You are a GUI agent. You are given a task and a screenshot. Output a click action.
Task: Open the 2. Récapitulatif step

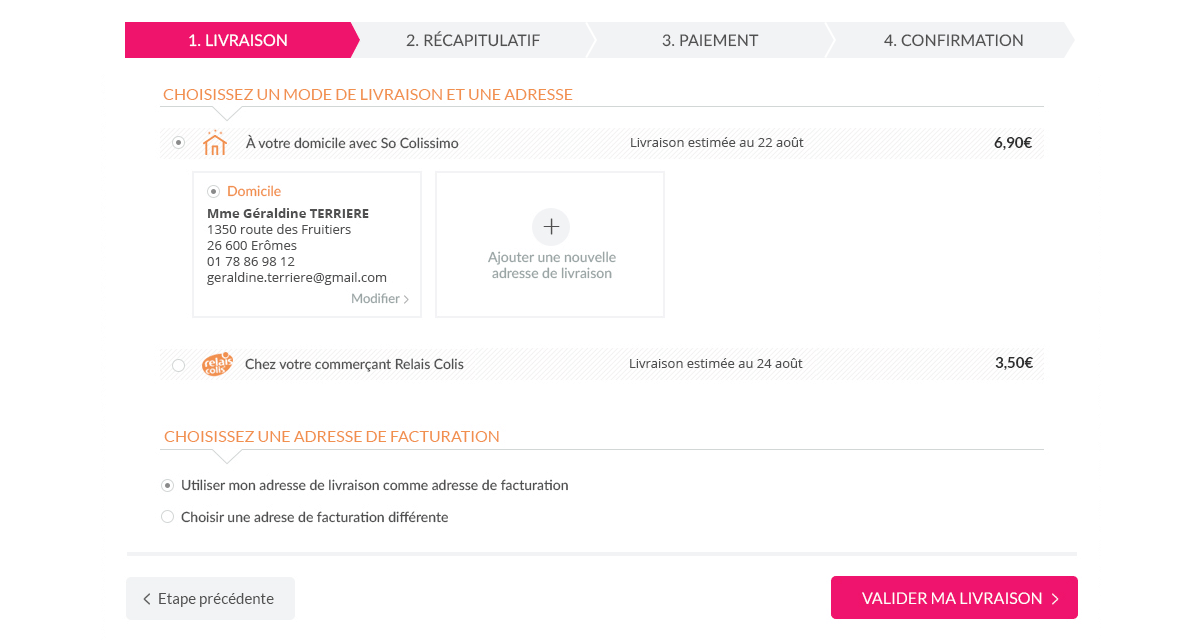click(x=472, y=40)
